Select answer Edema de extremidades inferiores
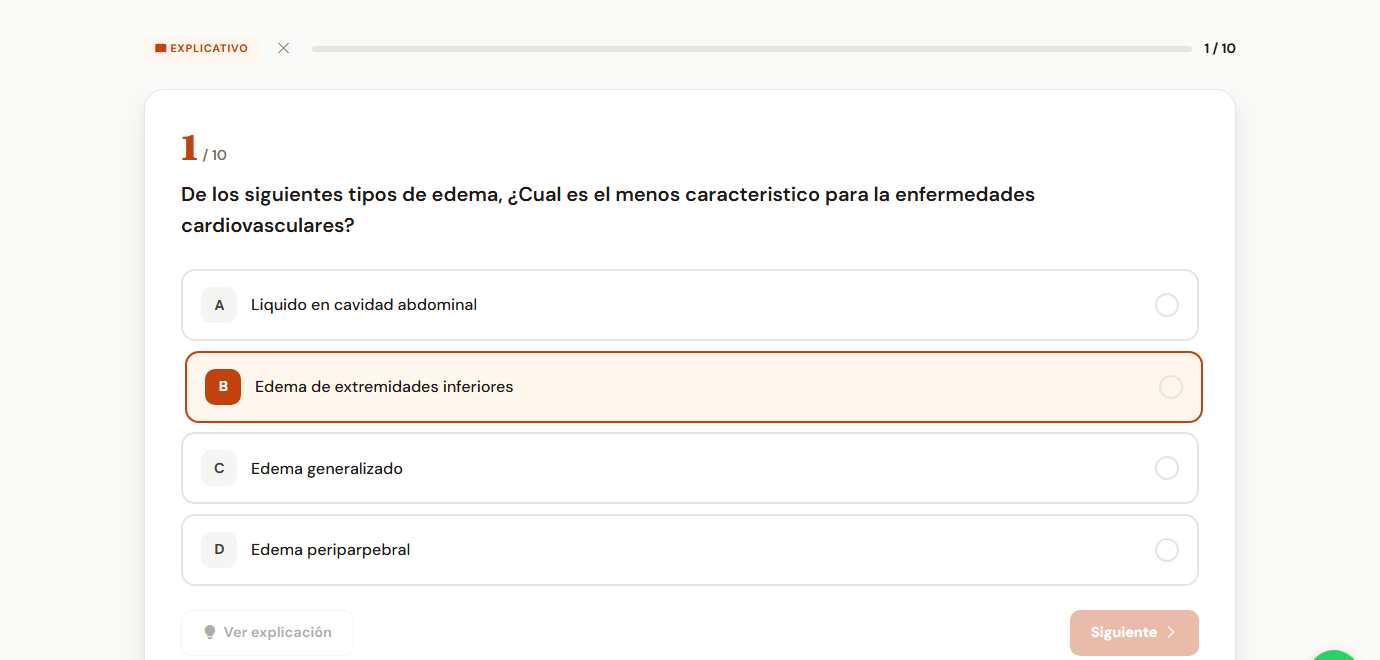The height and width of the screenshot is (660, 1380). pyautogui.click(x=690, y=386)
